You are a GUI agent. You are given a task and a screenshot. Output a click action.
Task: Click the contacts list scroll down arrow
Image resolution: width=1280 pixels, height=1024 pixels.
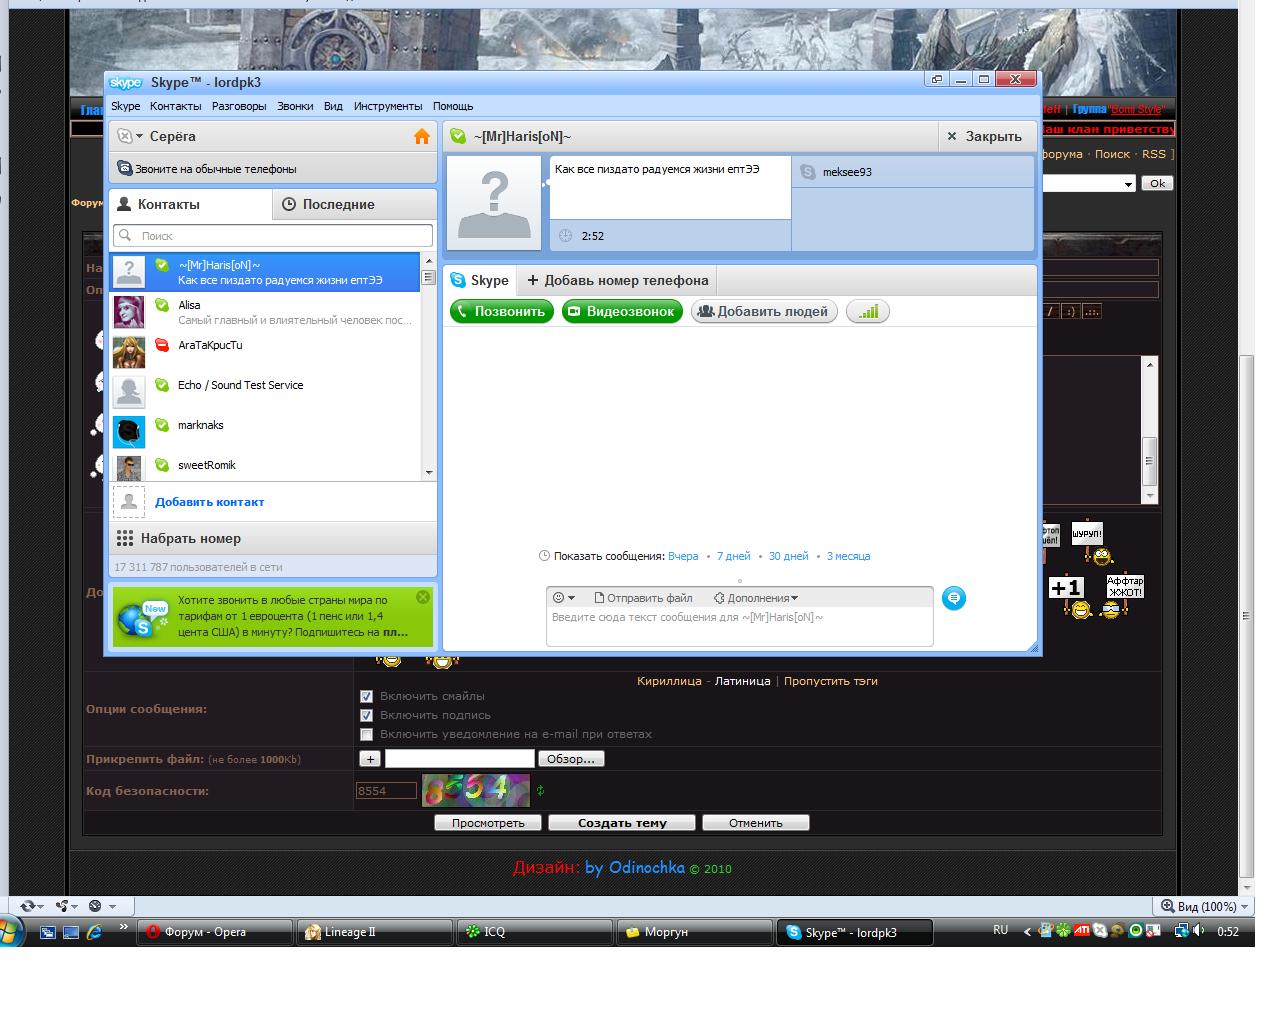(x=429, y=473)
